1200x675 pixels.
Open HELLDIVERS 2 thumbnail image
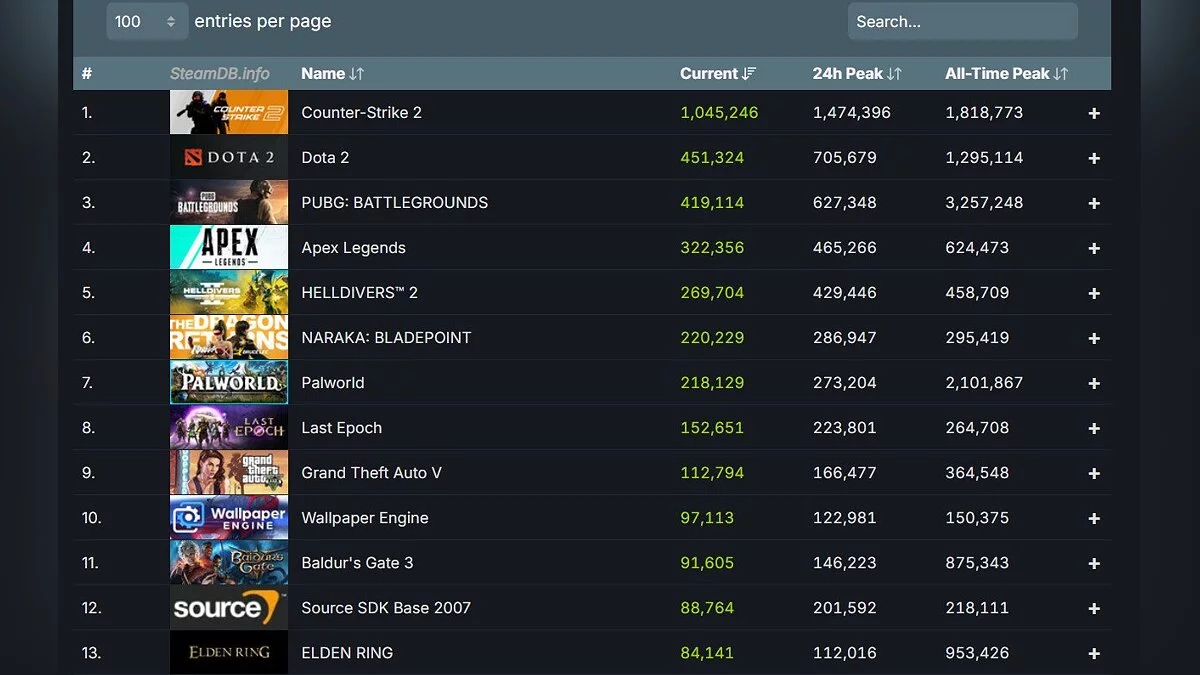click(229, 292)
